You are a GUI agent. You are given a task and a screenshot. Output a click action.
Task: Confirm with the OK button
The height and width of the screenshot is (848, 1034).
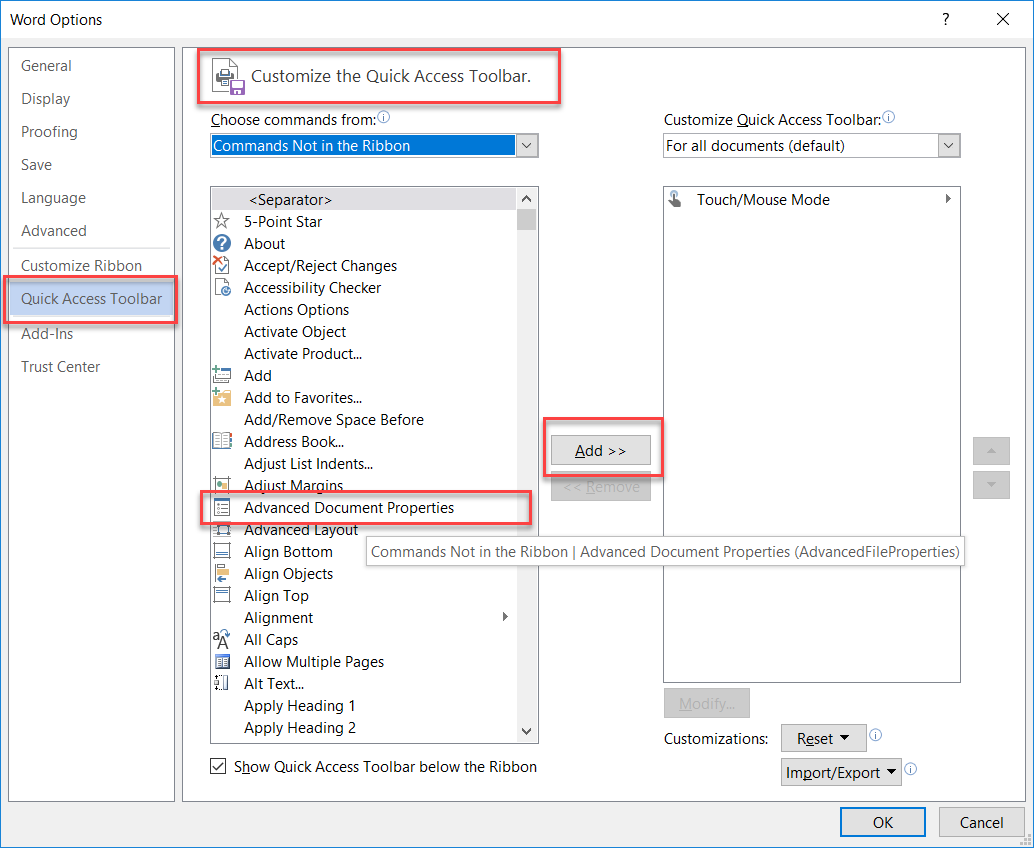pos(882,822)
